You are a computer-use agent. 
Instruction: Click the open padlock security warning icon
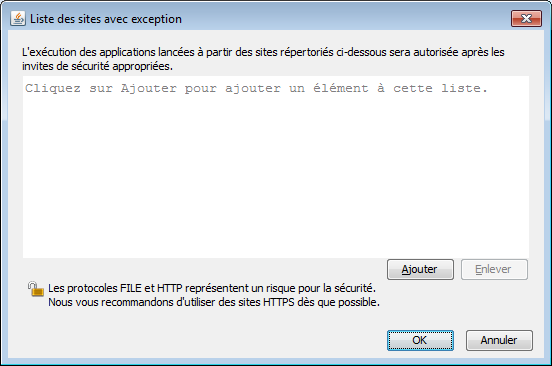pyautogui.click(x=36, y=289)
